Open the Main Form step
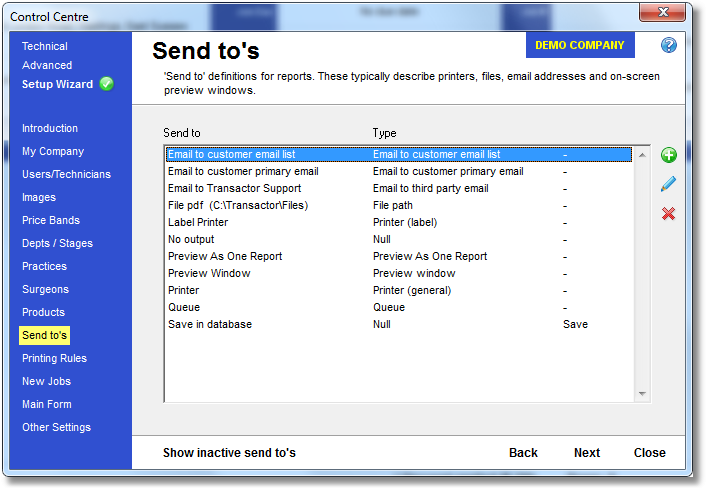The width and height of the screenshot is (707, 491). pyautogui.click(x=47, y=404)
